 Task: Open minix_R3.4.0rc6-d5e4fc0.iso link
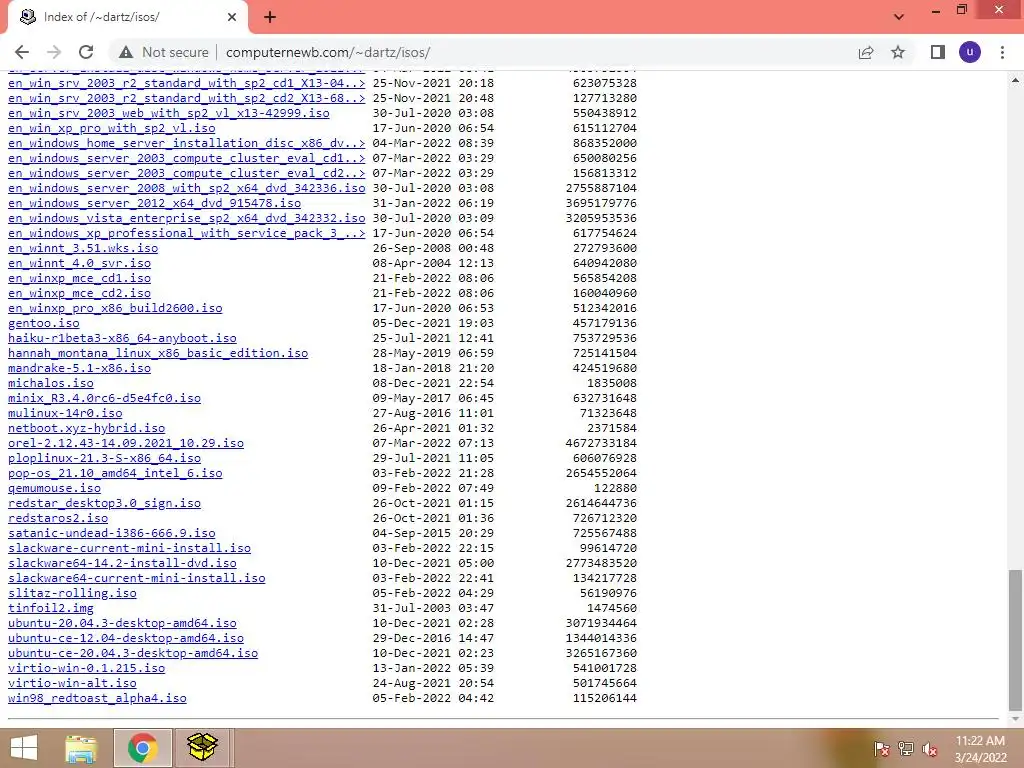click(x=104, y=398)
